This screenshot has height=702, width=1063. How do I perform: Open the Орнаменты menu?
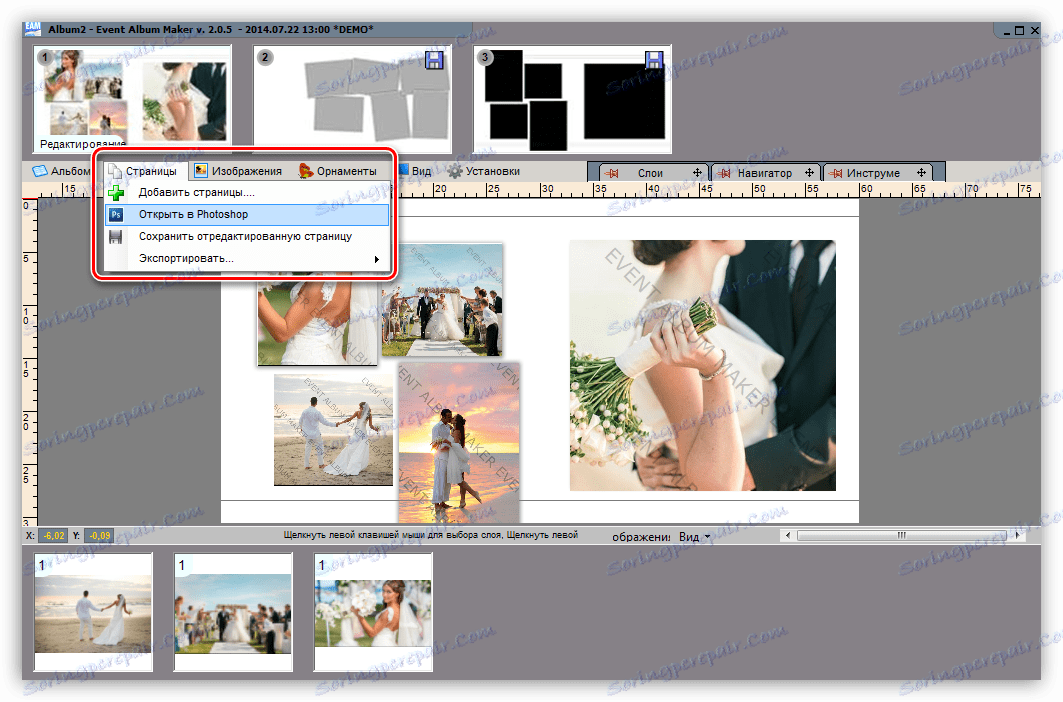click(338, 171)
